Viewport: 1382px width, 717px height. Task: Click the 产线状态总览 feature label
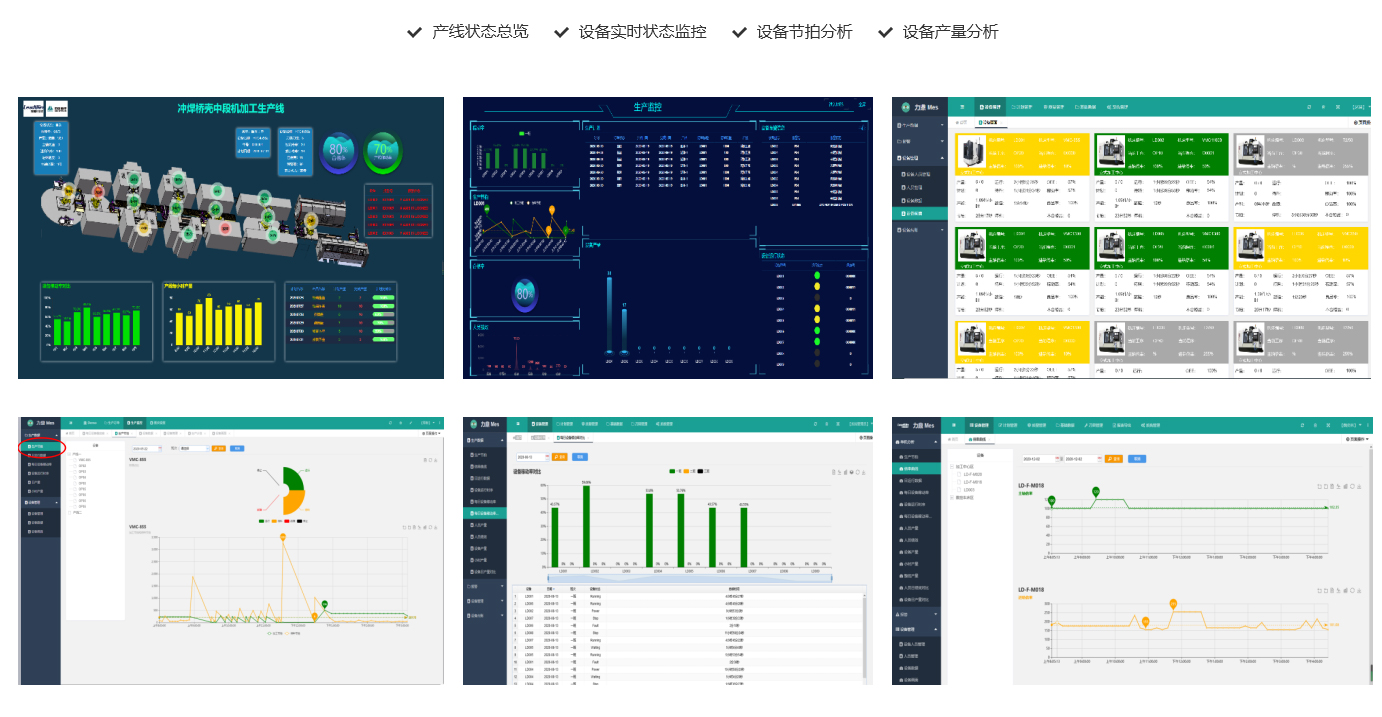click(x=480, y=32)
